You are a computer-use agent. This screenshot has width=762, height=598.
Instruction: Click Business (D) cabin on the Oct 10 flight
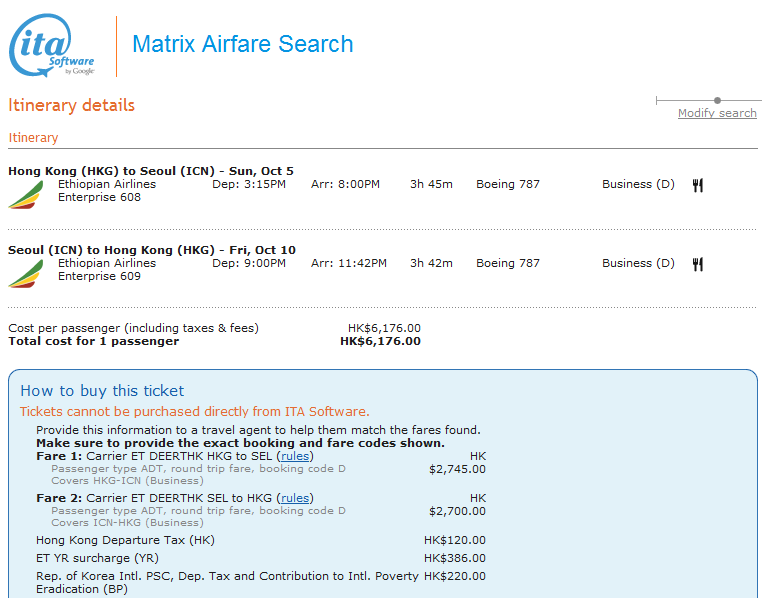[638, 263]
